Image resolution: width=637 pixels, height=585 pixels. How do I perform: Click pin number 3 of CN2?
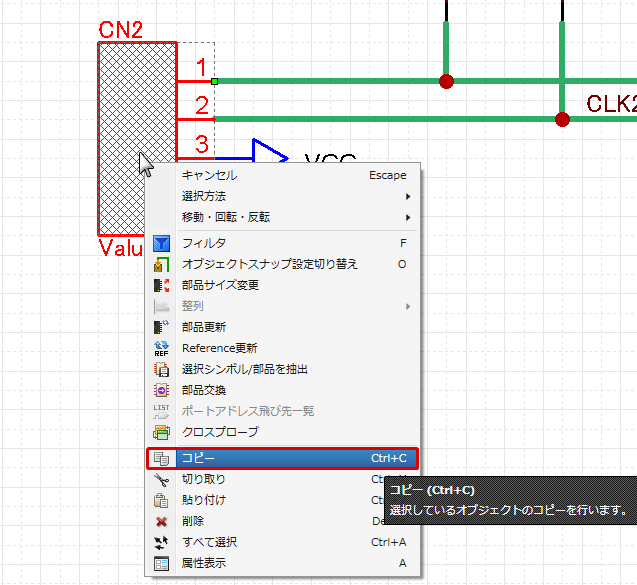click(202, 144)
